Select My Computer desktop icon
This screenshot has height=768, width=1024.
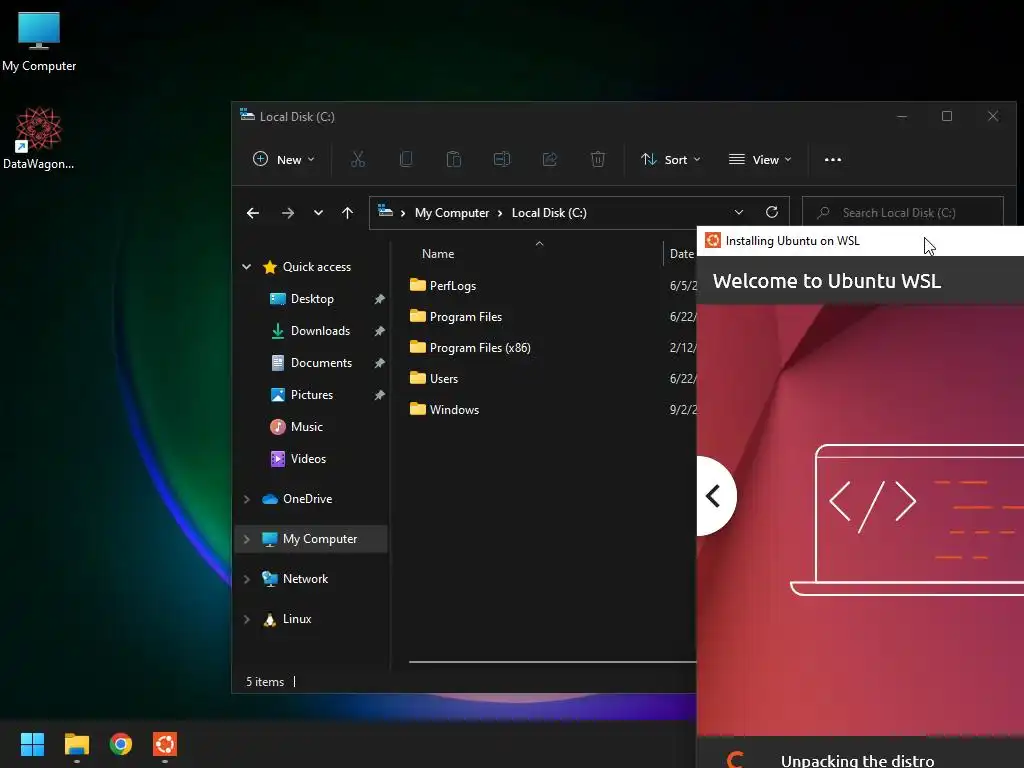(x=39, y=41)
